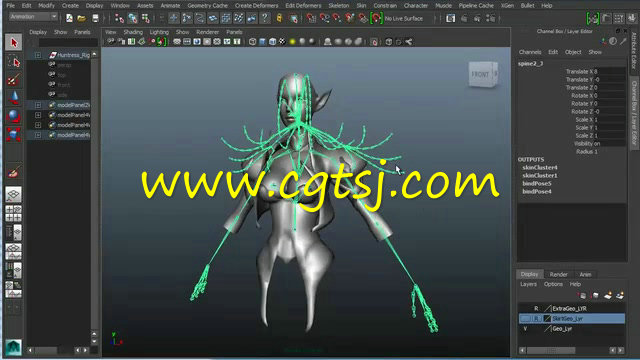Screen dimensions: 640x360
Task: Select skinCluster4 under OUTPUTS
Action: pyautogui.click(x=540, y=167)
